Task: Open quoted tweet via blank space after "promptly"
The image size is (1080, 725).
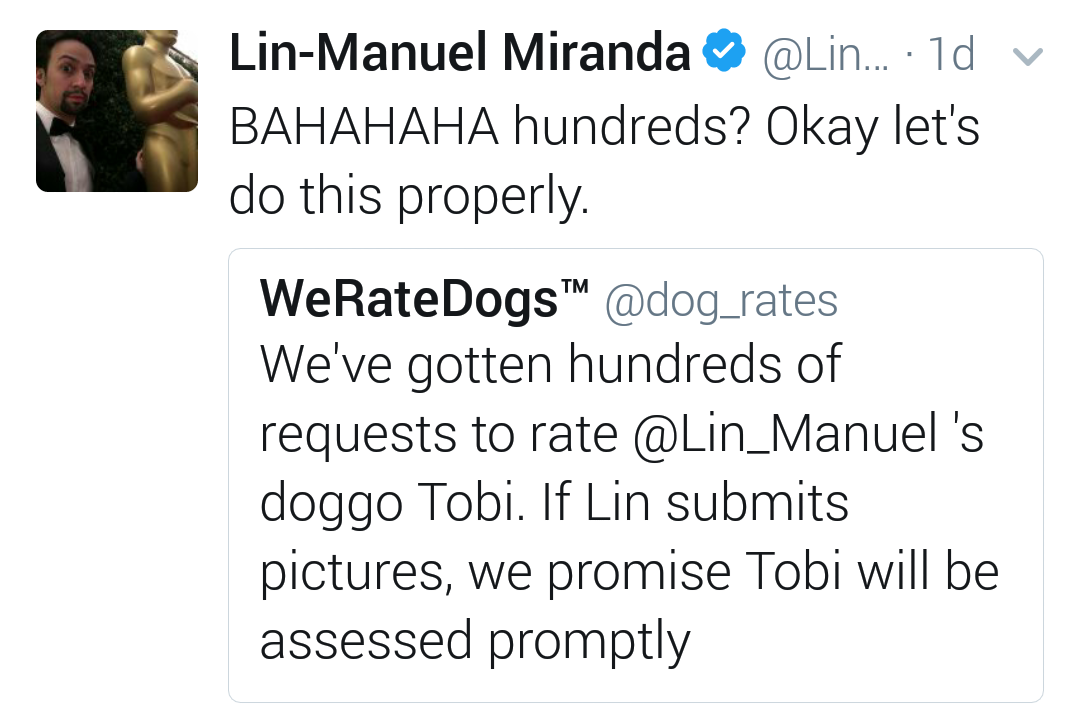Action: 860,641
